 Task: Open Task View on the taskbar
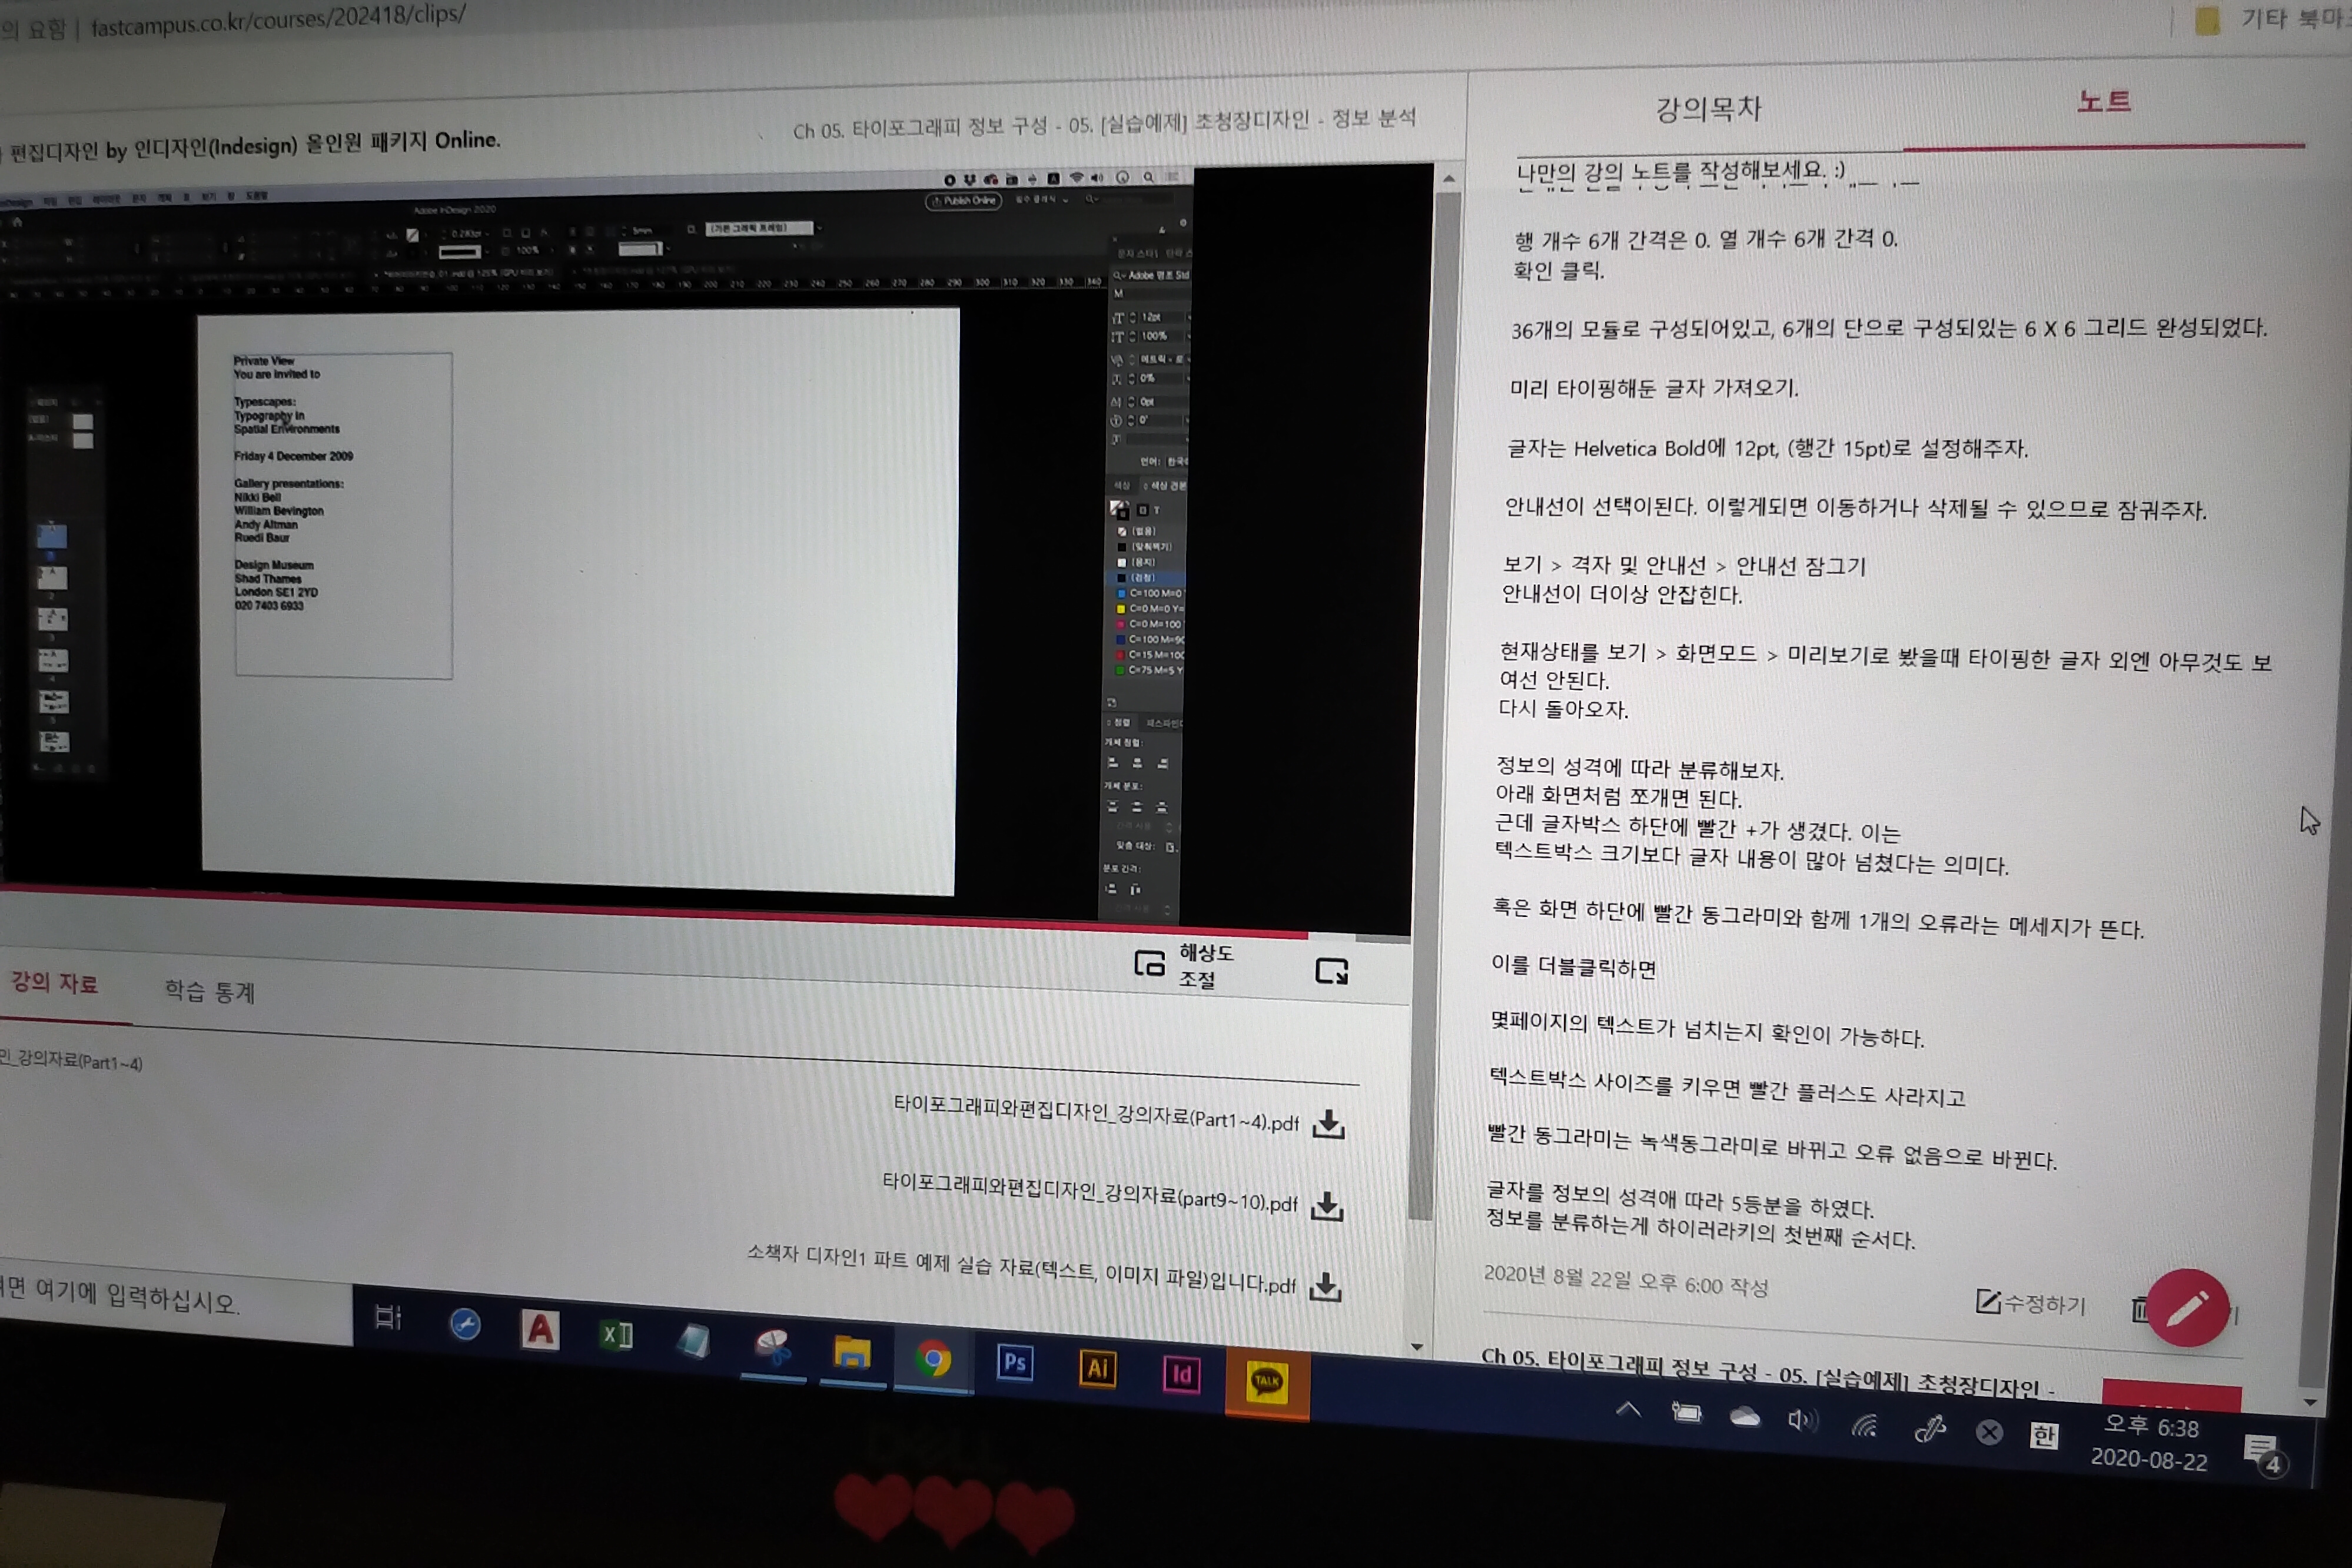click(x=388, y=1317)
